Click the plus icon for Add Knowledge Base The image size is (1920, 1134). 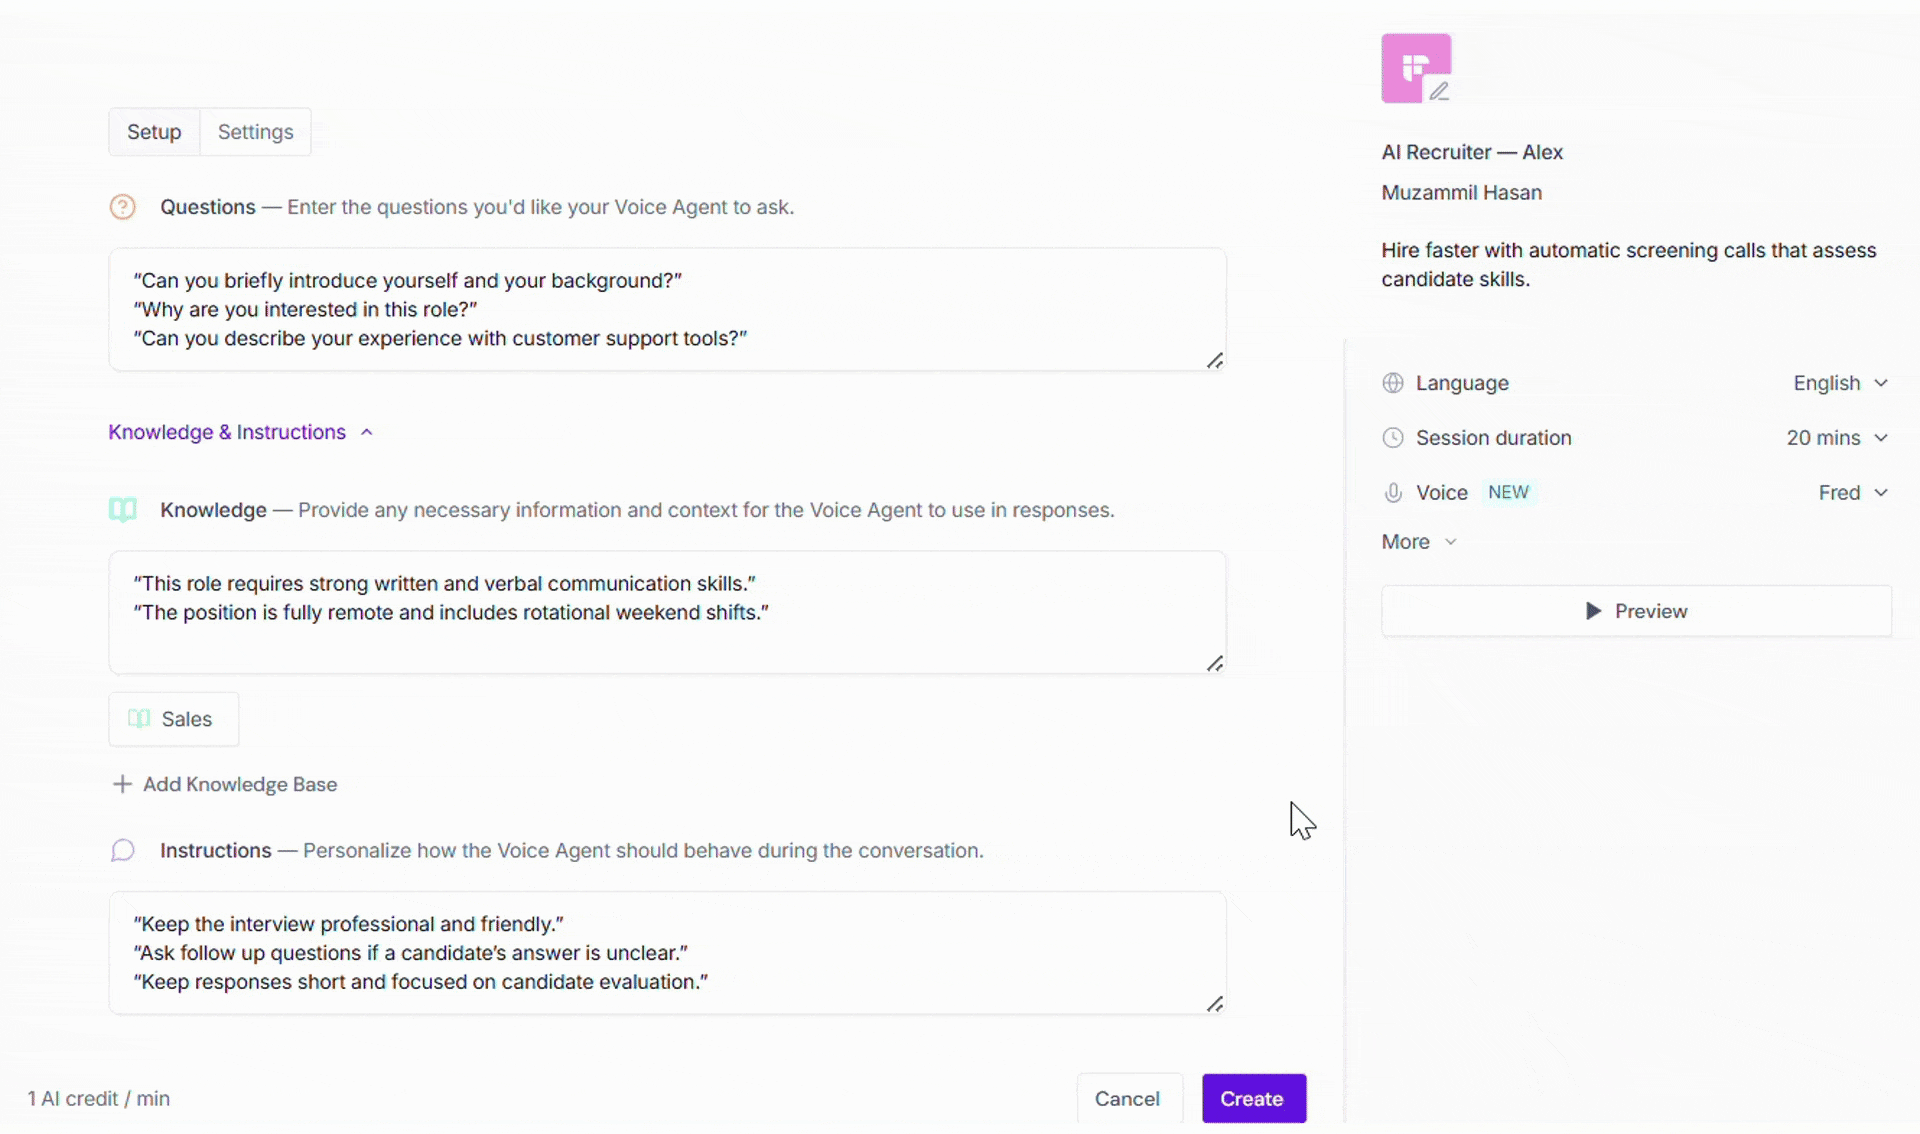[122, 784]
